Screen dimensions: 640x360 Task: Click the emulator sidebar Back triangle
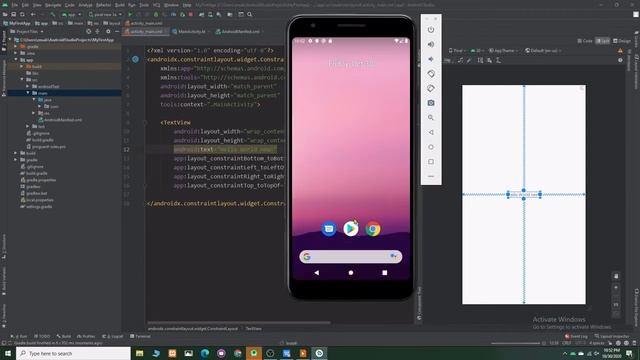(431, 132)
